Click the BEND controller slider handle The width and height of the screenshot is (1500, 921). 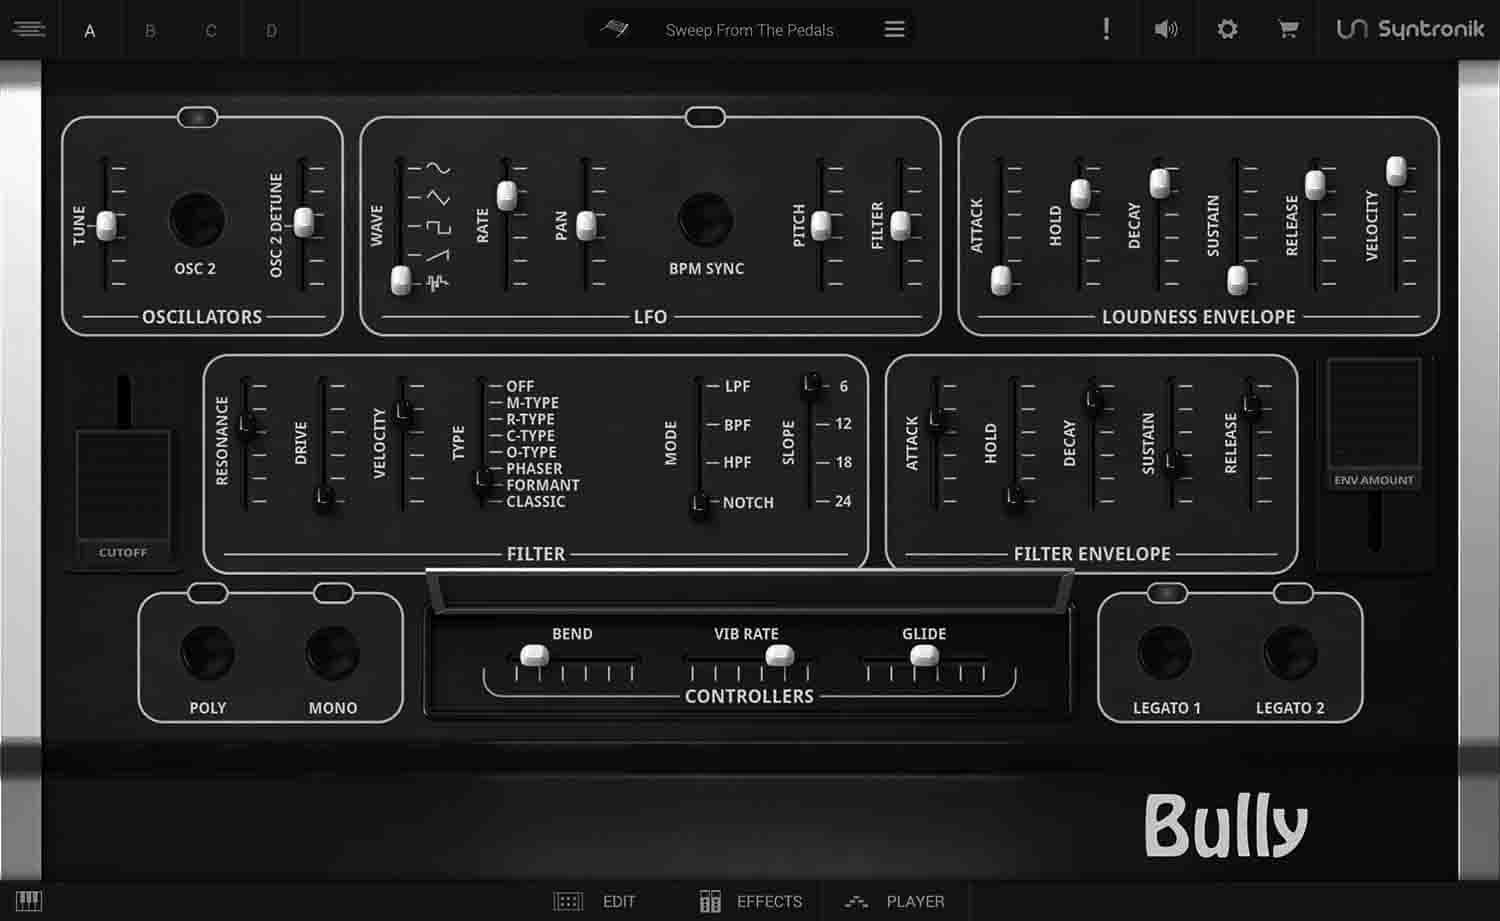(534, 656)
